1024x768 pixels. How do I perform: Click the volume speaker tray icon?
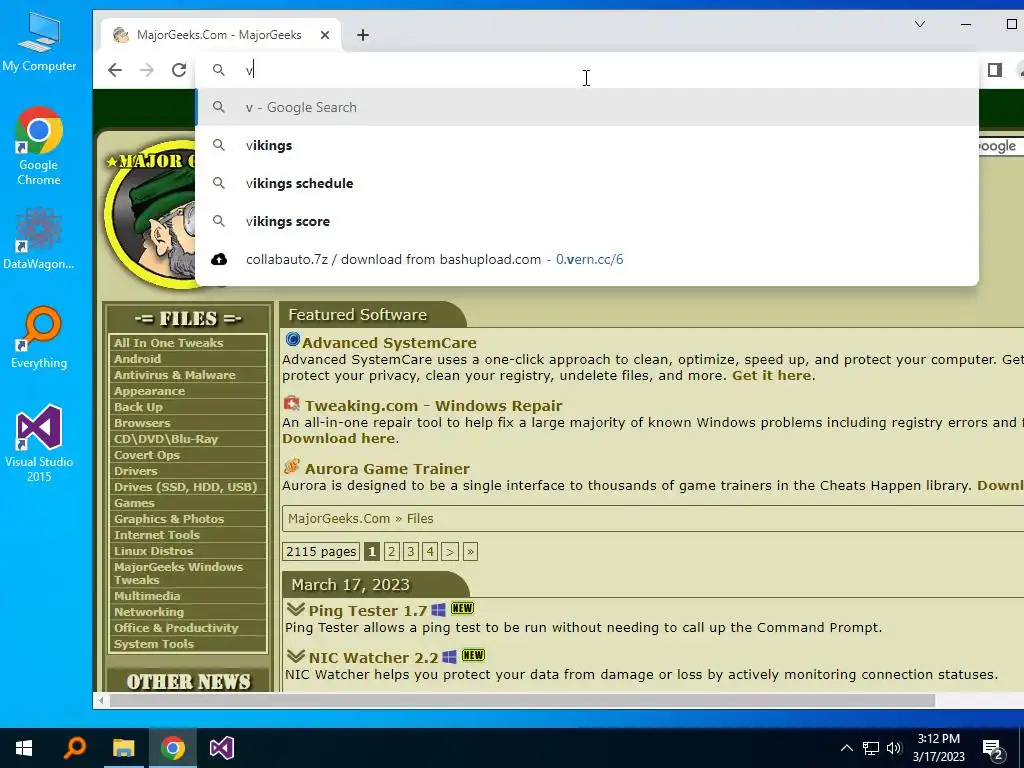point(894,748)
